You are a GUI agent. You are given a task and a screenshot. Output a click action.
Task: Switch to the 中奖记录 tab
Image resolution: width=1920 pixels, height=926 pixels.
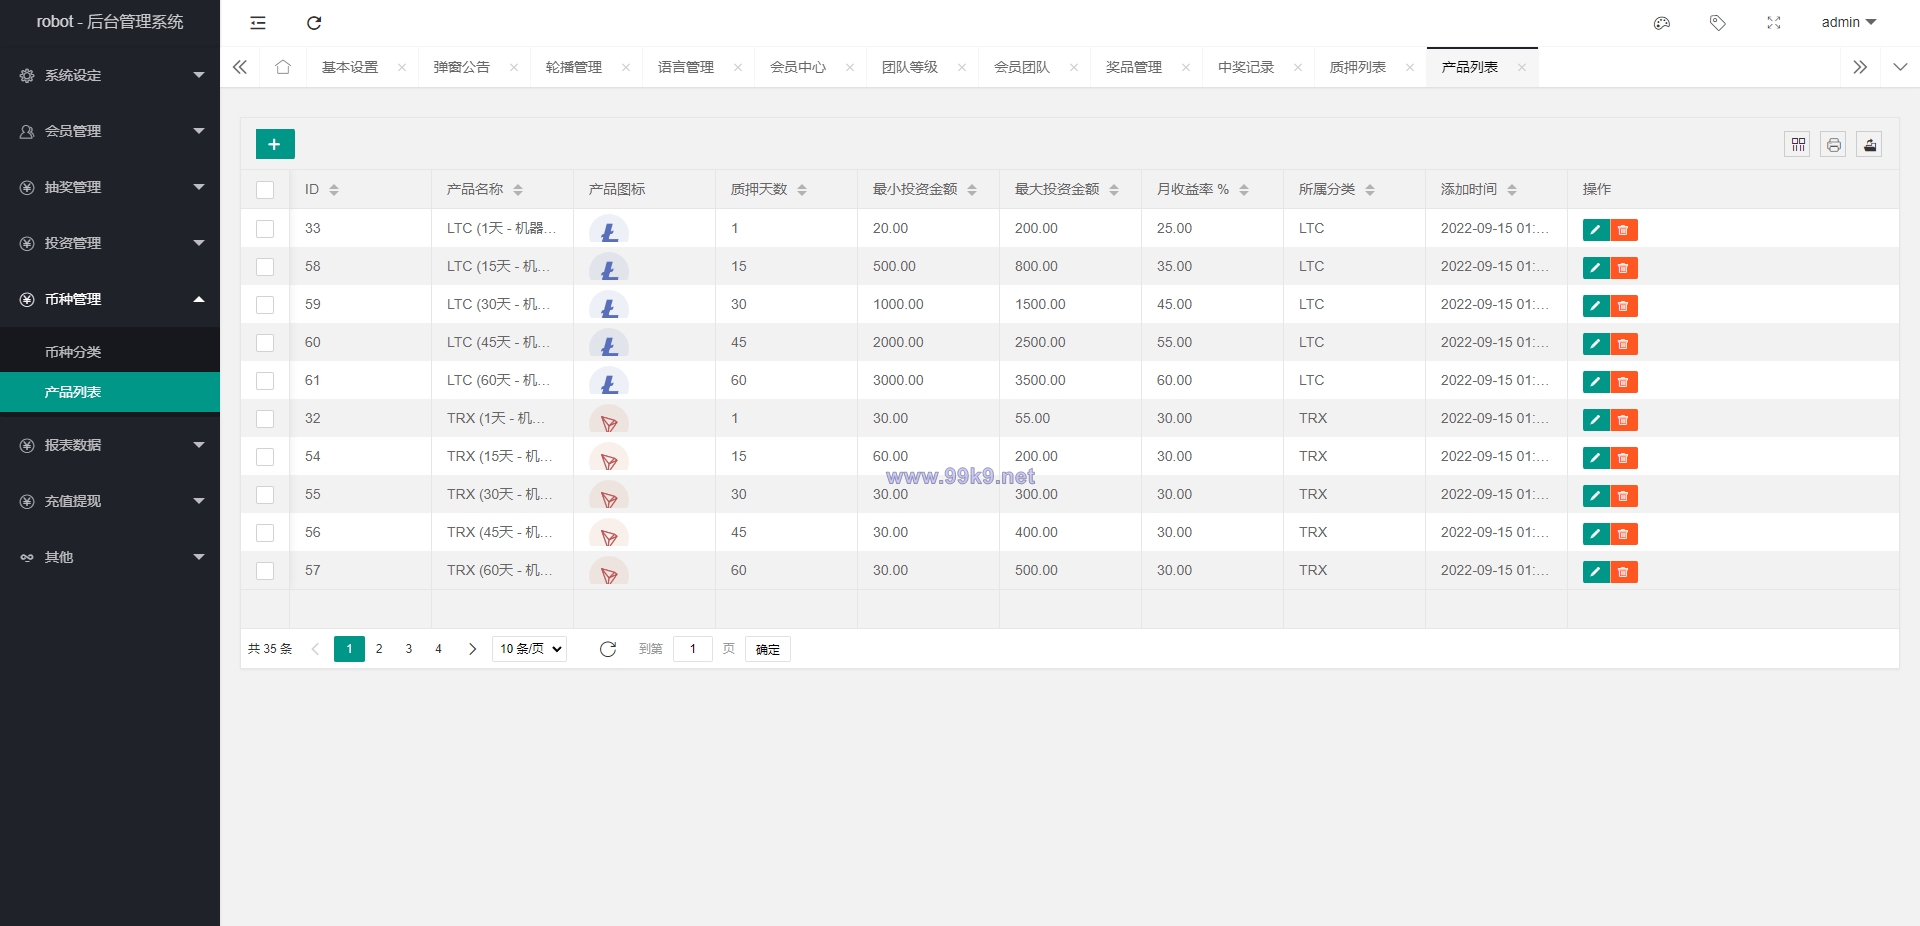pos(1246,67)
